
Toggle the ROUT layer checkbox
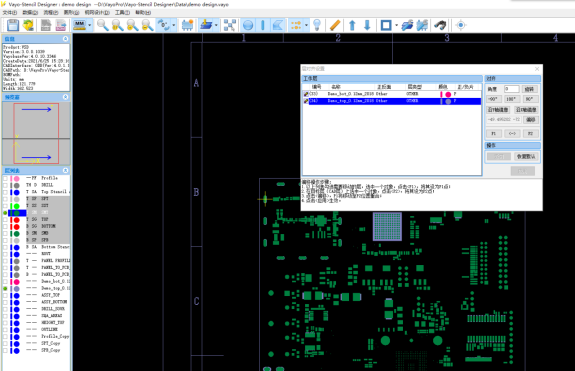coord(5,254)
